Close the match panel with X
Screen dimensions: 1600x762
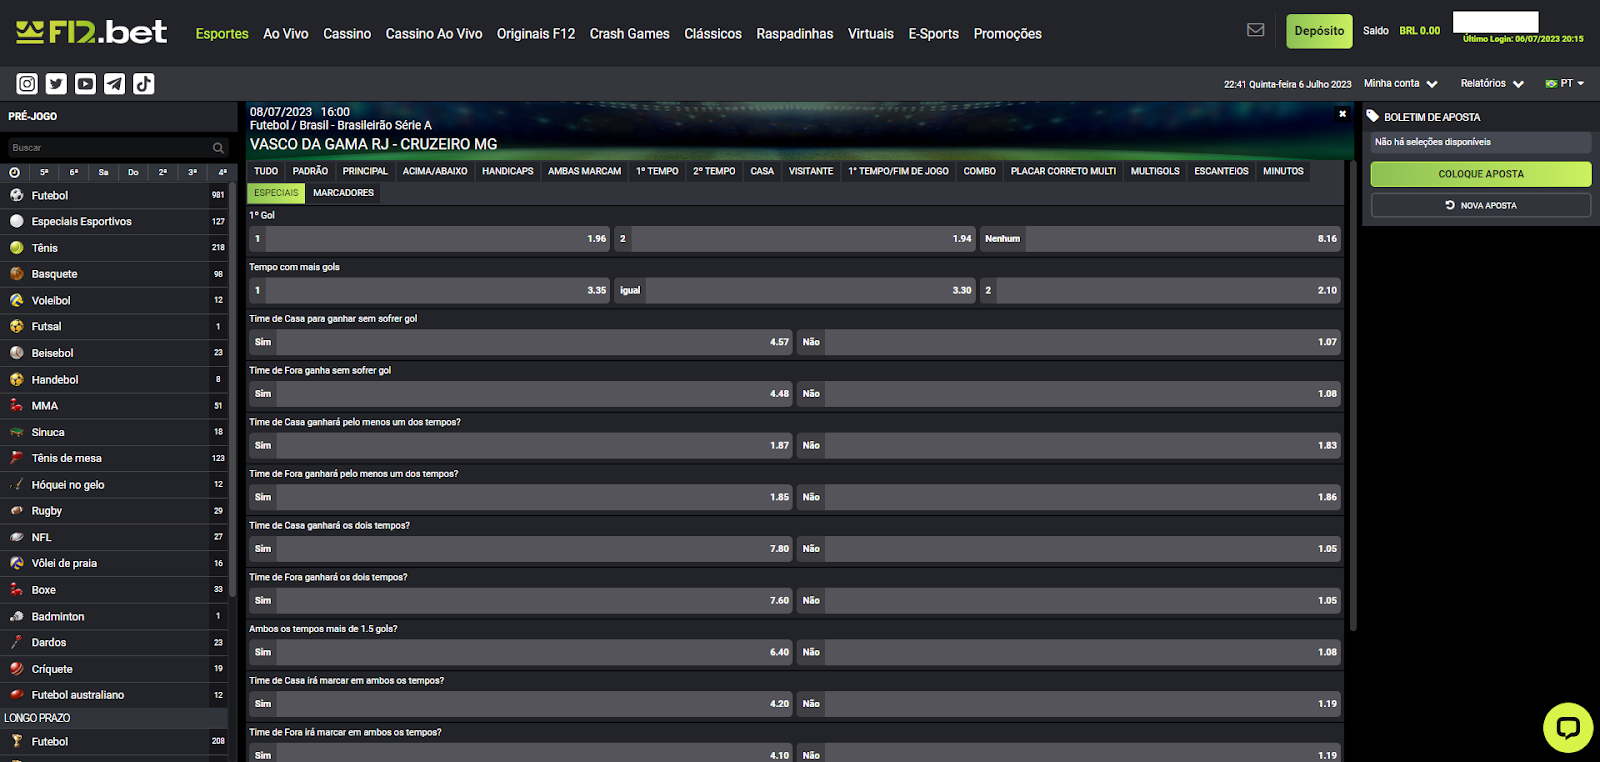click(1342, 114)
